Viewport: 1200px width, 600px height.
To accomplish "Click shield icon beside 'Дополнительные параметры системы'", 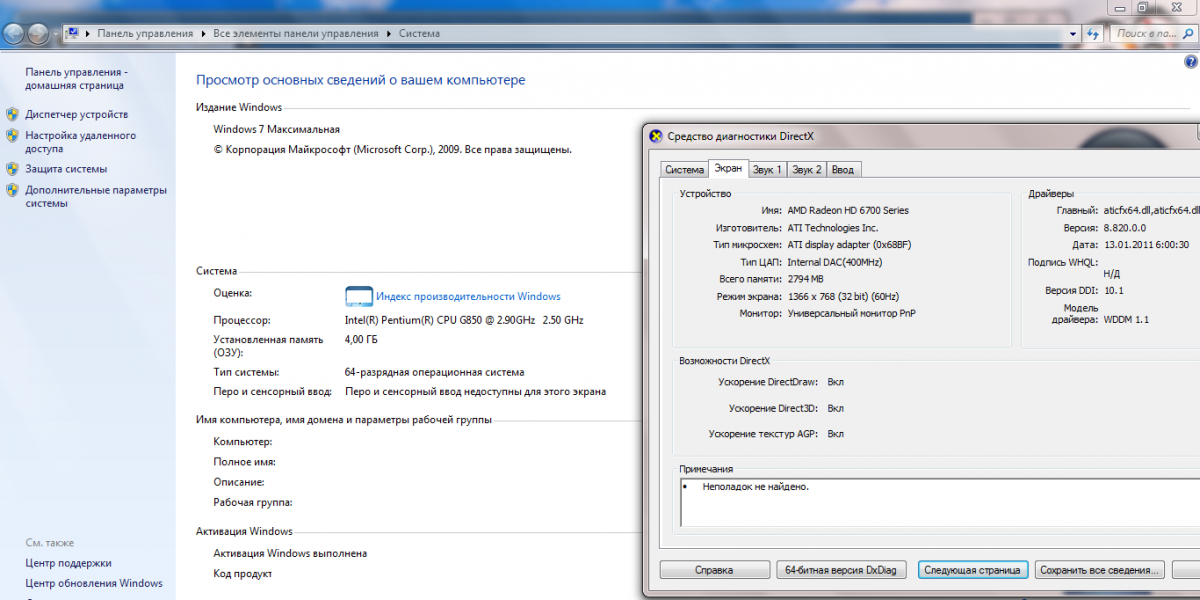I will tap(12, 190).
